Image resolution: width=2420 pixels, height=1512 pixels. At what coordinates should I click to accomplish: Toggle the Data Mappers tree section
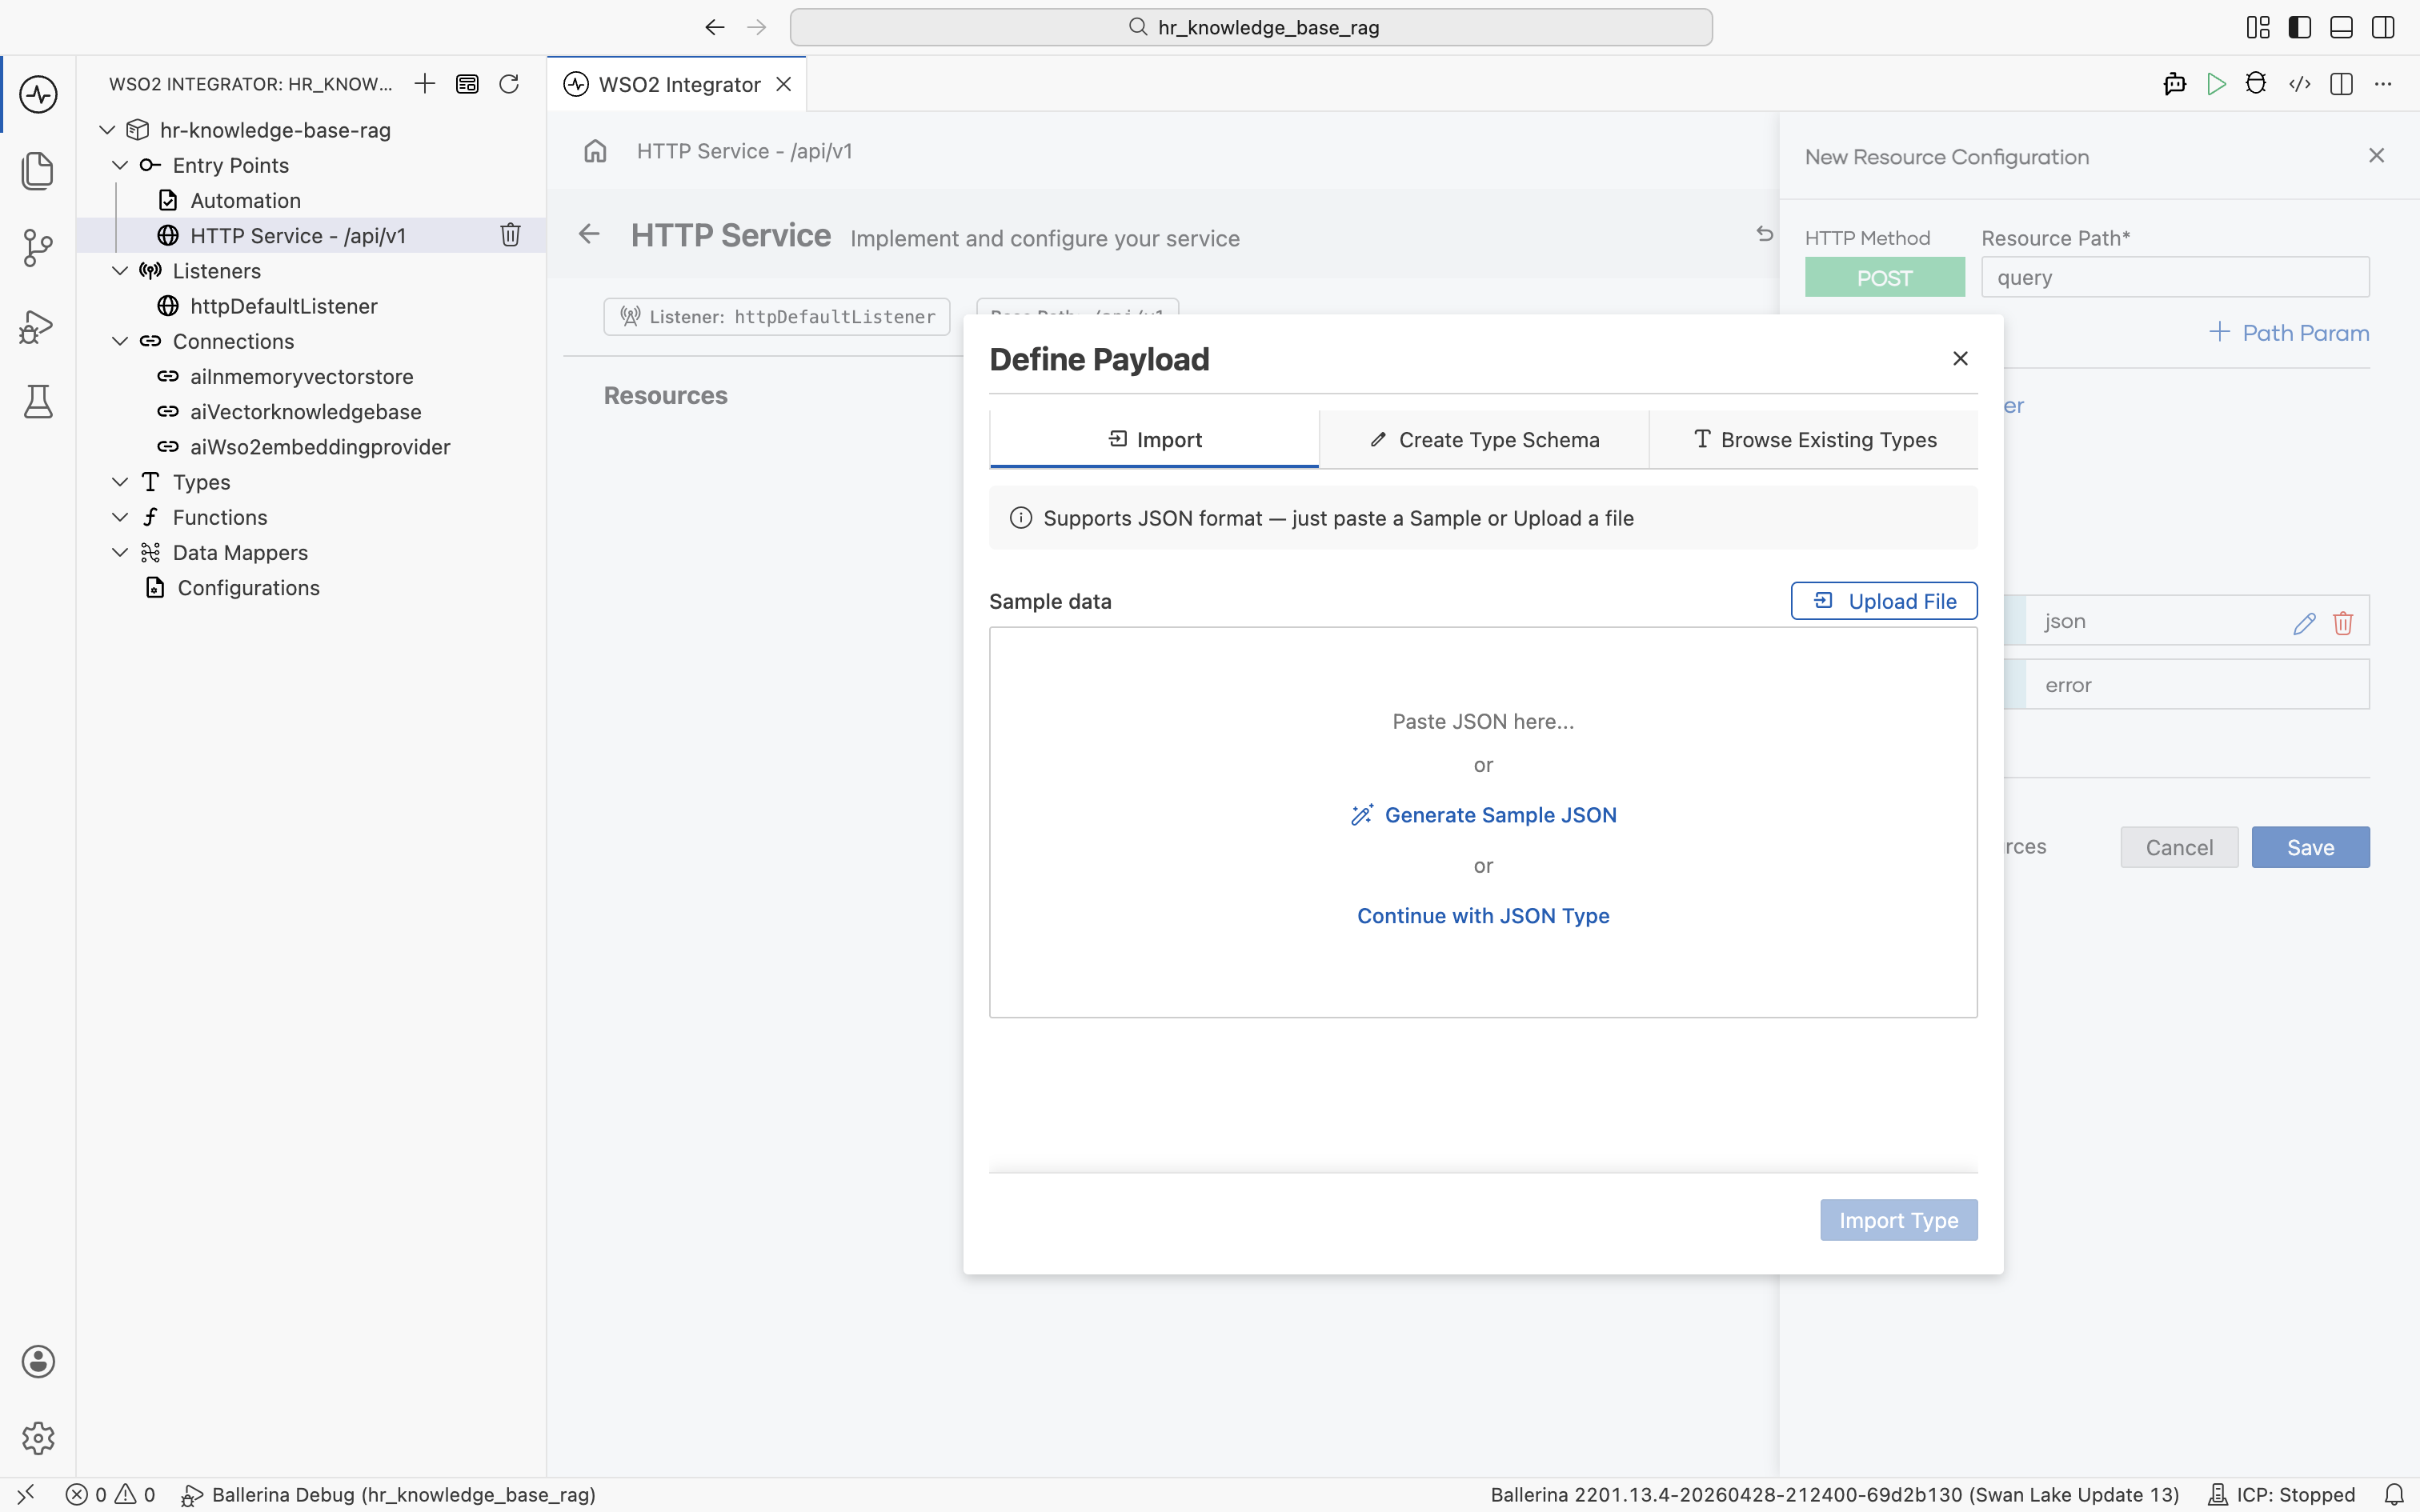pos(120,552)
